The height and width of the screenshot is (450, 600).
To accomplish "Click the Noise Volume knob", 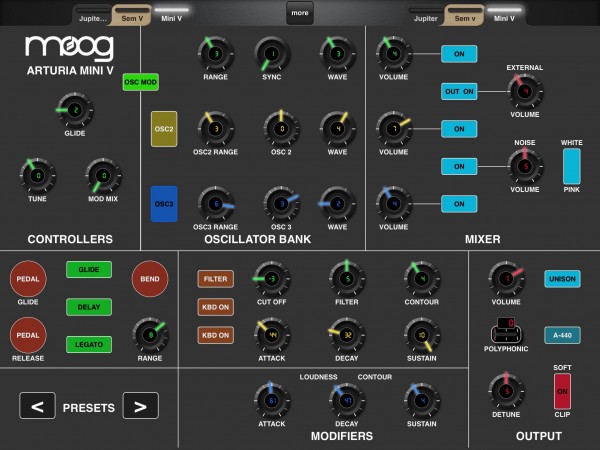I will pyautogui.click(x=525, y=166).
